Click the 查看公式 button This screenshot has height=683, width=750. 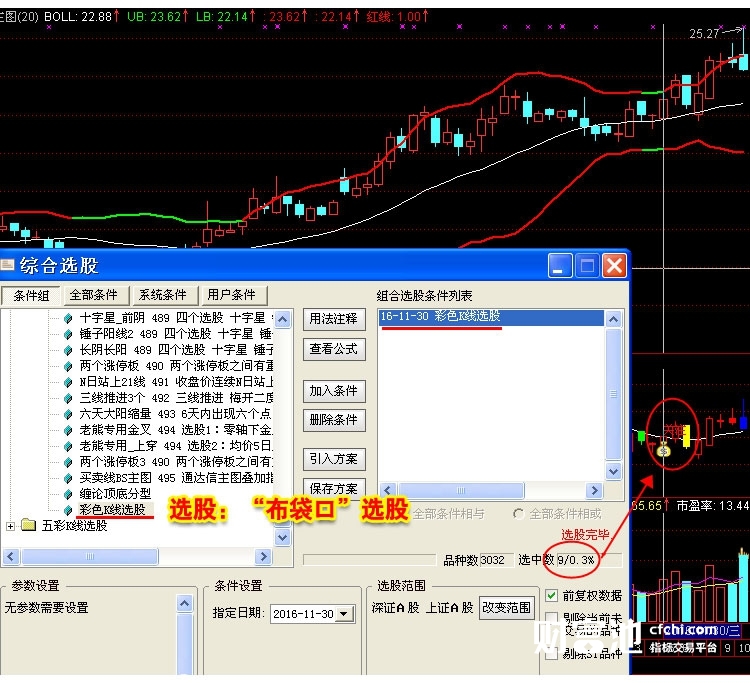[334, 349]
